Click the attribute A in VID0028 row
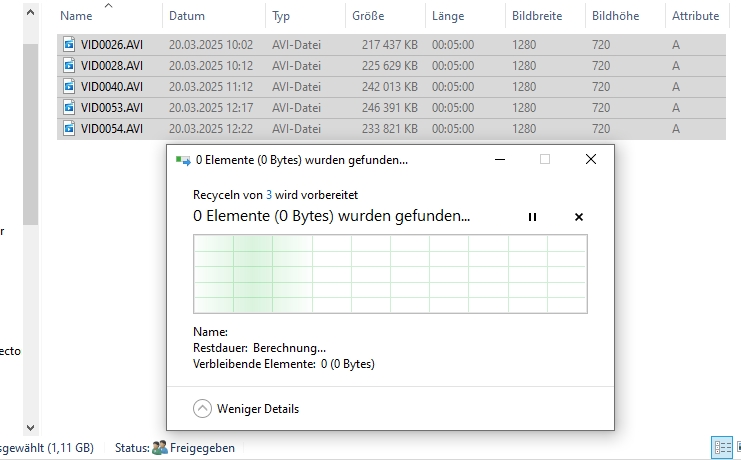The height and width of the screenshot is (460, 741). [x=676, y=65]
